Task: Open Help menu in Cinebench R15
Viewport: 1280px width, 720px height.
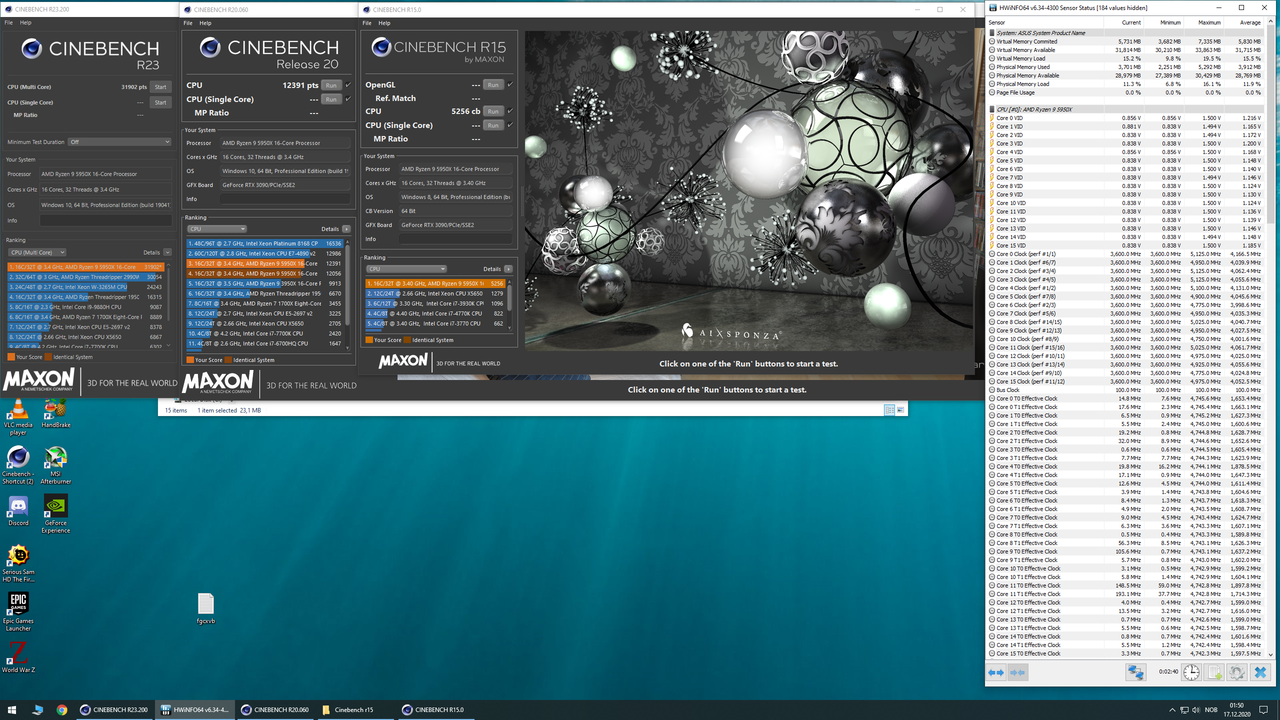Action: (x=385, y=22)
